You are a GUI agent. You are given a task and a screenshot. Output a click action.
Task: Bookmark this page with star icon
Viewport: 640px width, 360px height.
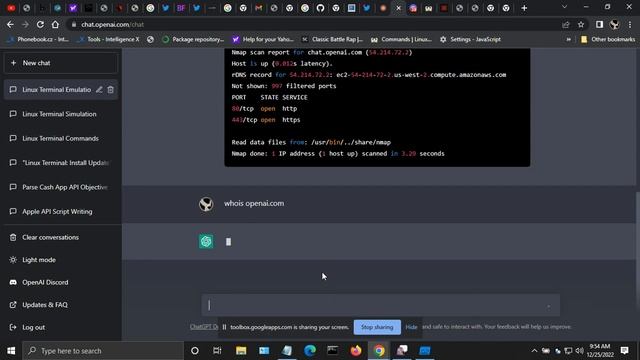point(581,25)
